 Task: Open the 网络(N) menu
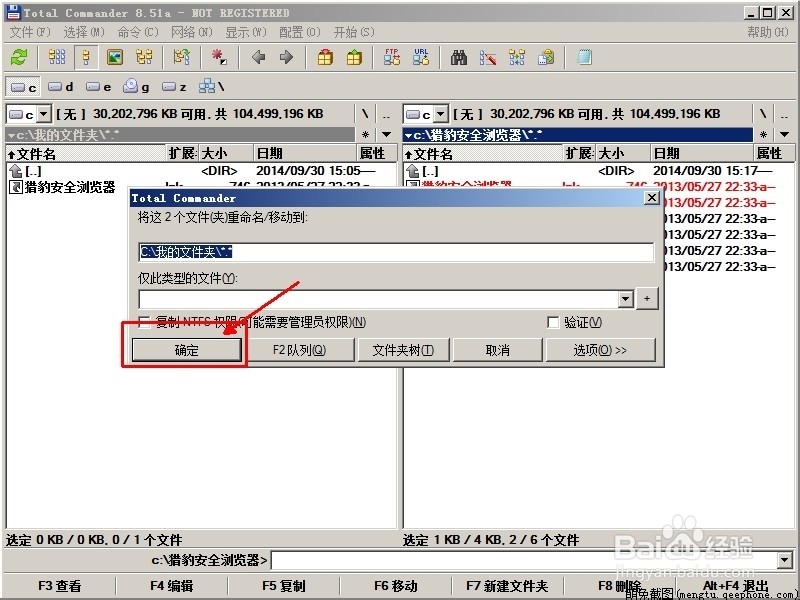tap(191, 32)
